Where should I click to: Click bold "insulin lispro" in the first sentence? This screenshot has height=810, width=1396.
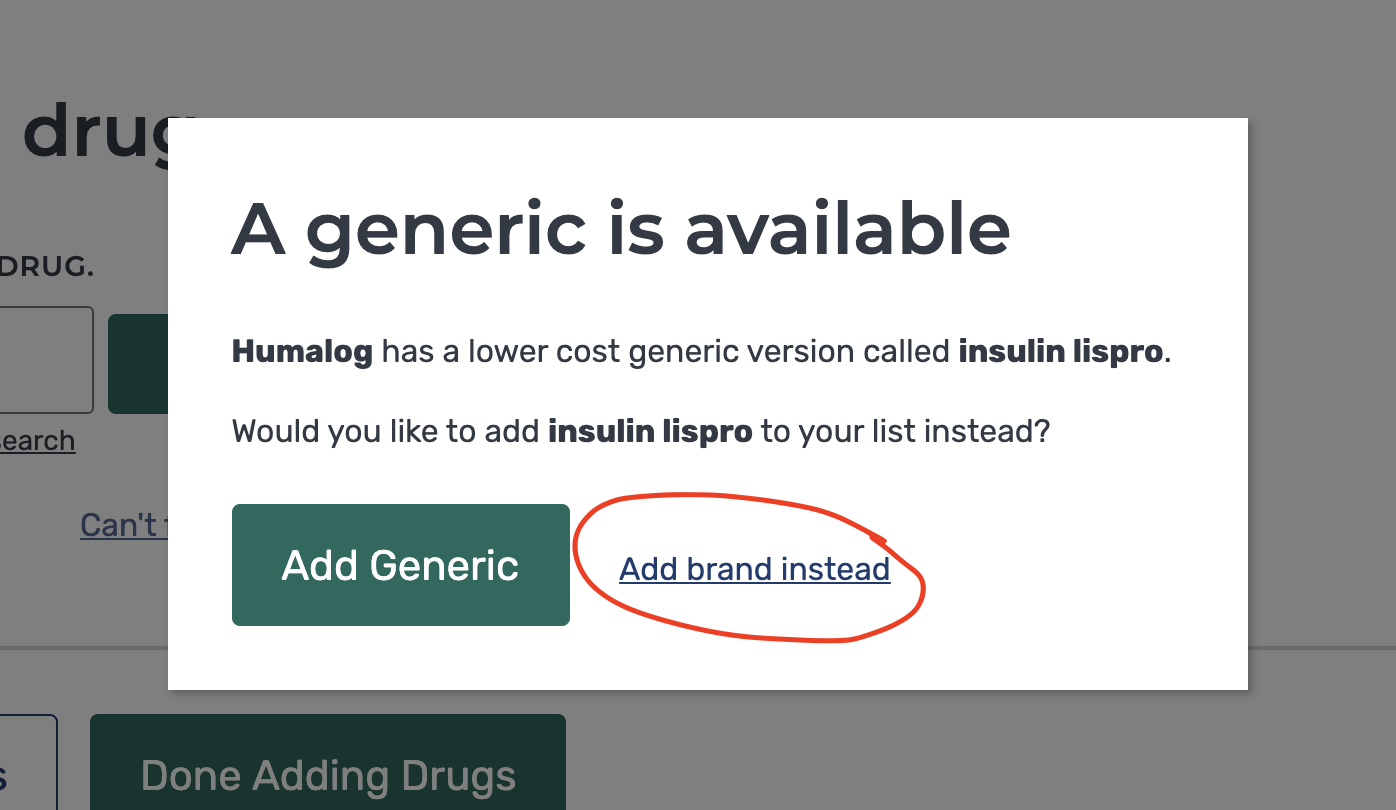click(1061, 352)
